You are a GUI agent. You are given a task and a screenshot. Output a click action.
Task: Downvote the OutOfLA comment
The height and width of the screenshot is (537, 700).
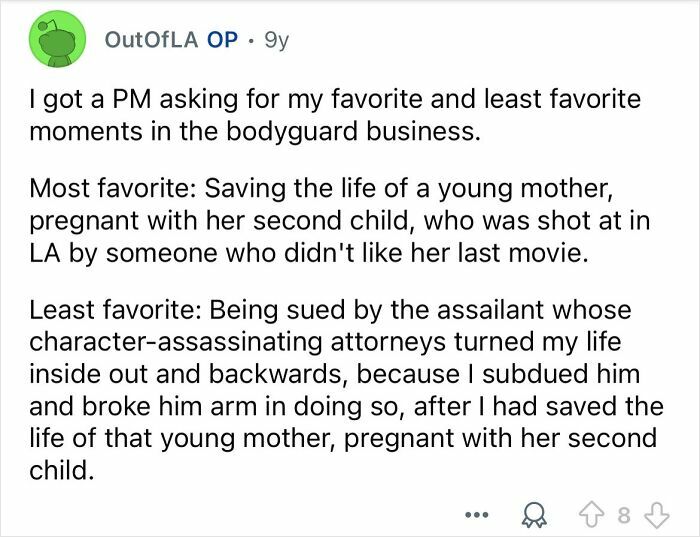pos(658,516)
